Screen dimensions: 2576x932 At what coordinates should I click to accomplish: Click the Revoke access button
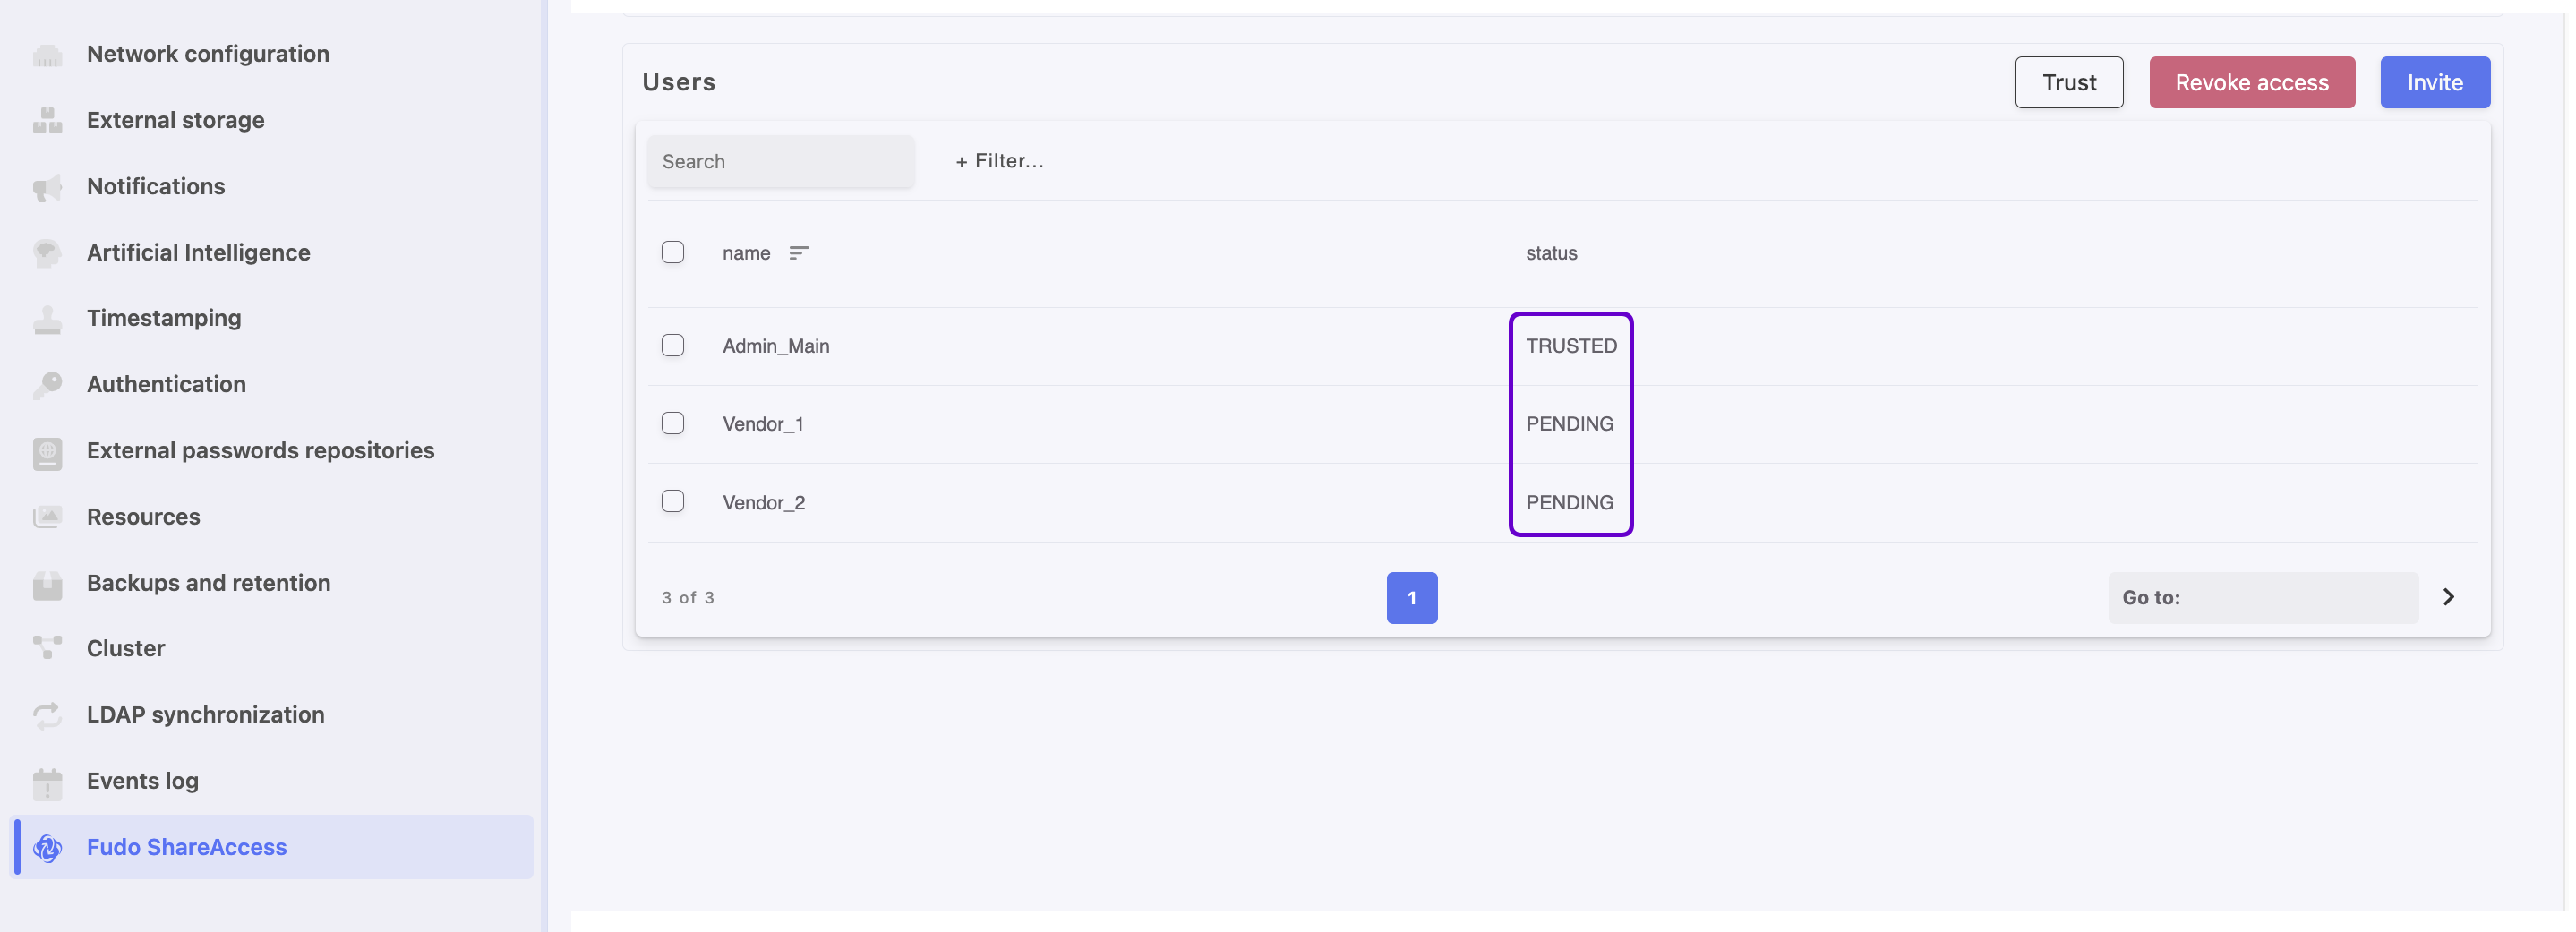(x=2252, y=82)
